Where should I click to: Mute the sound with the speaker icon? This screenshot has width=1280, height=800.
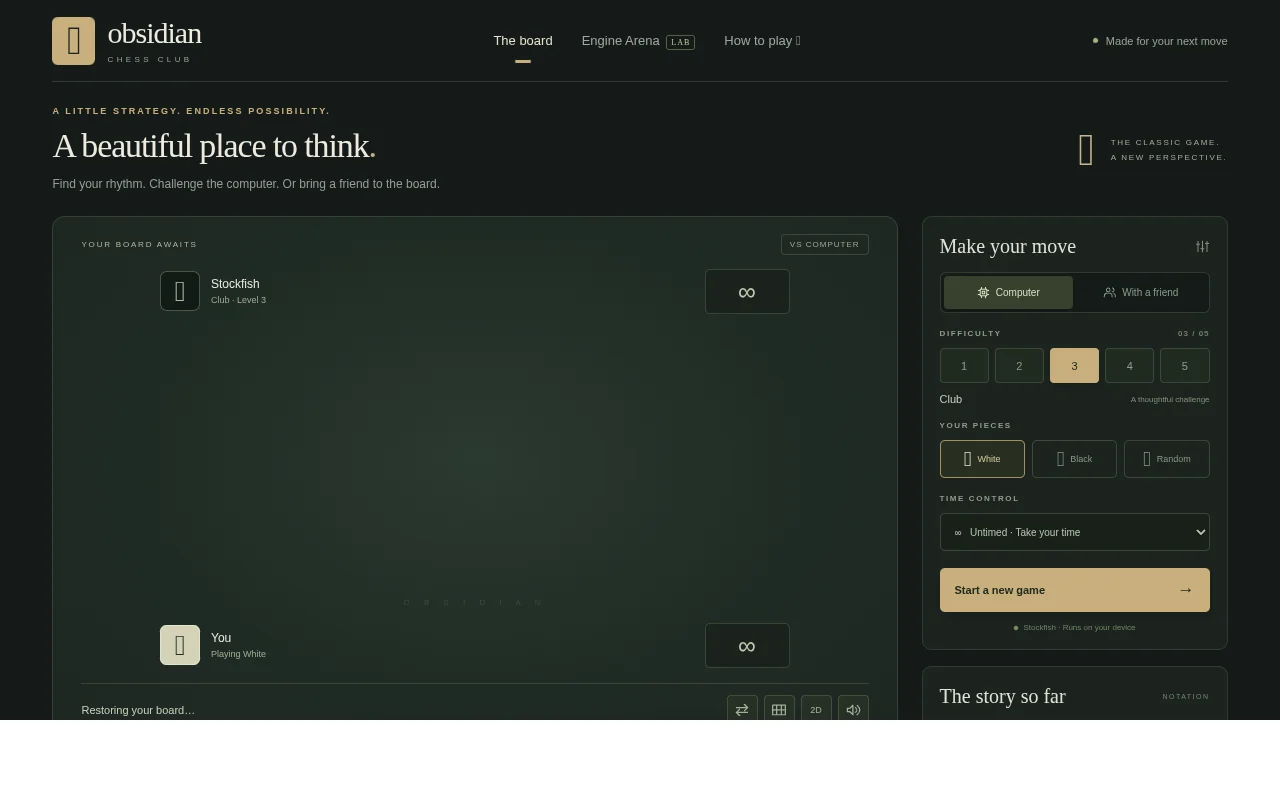click(853, 709)
